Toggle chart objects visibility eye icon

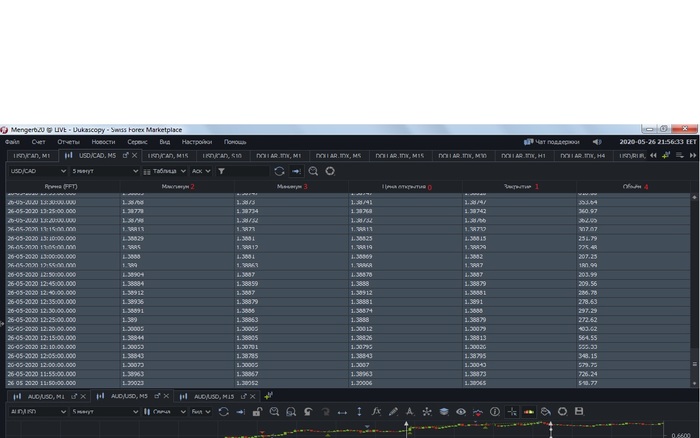coord(461,412)
